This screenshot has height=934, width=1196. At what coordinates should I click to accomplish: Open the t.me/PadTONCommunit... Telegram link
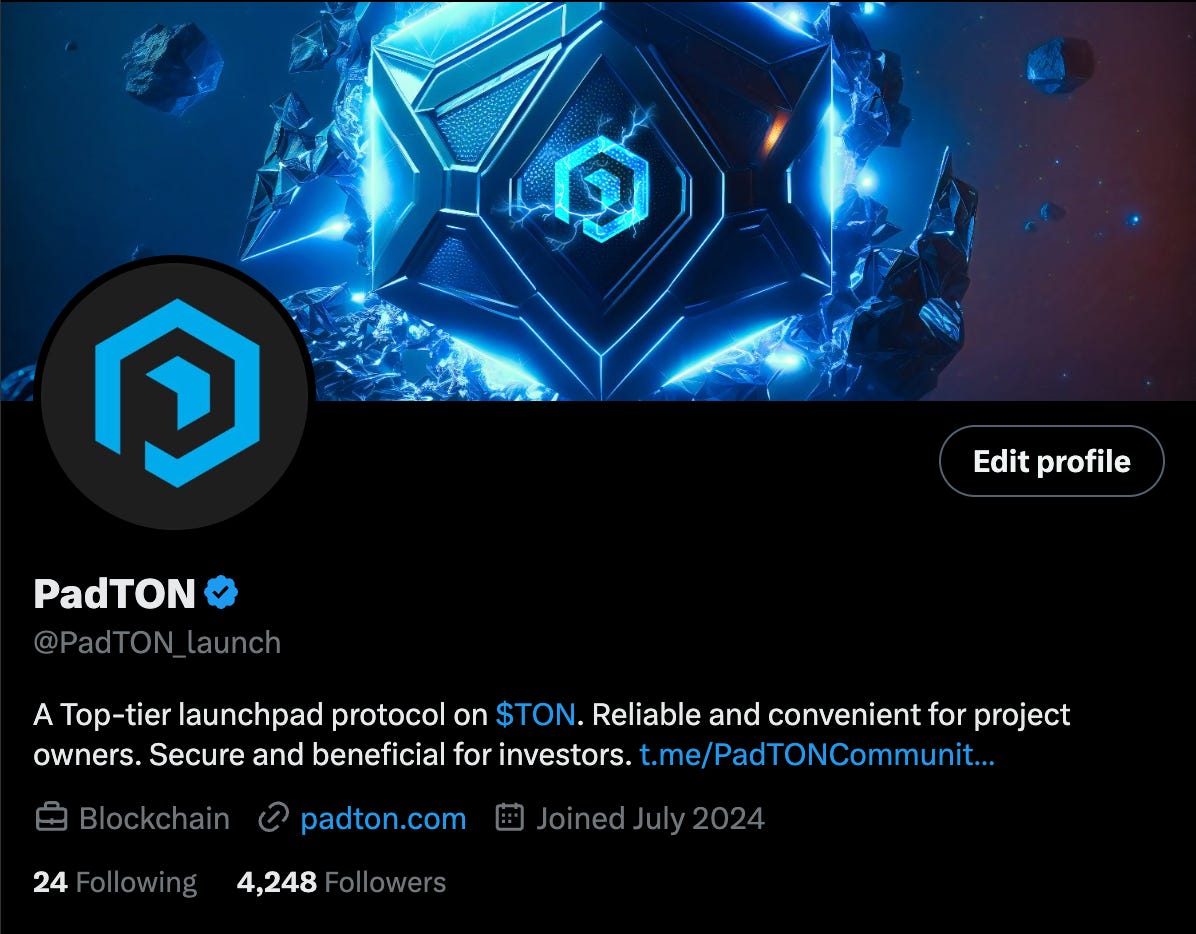(817, 755)
